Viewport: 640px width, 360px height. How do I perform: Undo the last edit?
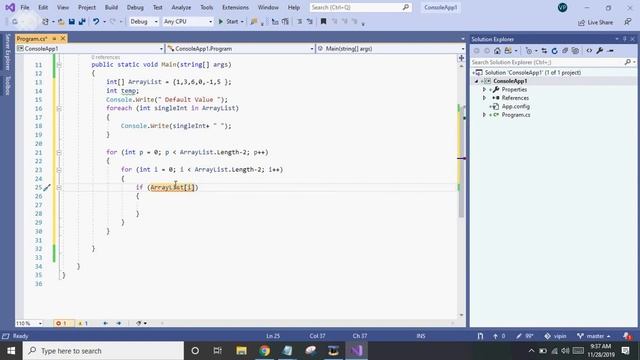click(96, 22)
